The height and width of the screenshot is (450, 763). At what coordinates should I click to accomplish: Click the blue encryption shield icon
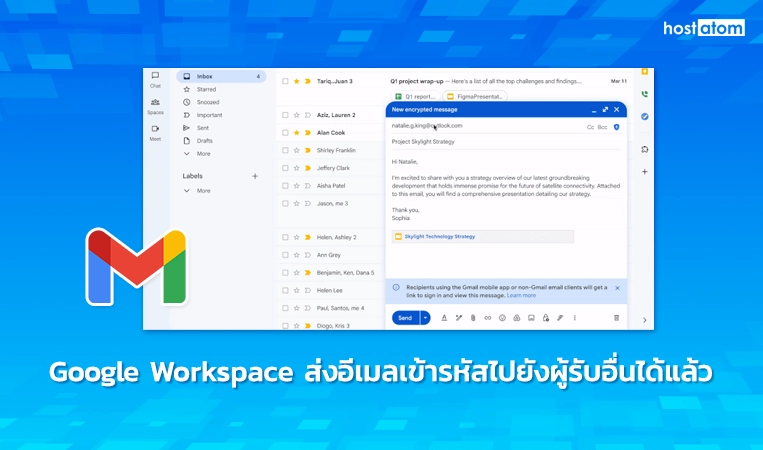point(617,127)
